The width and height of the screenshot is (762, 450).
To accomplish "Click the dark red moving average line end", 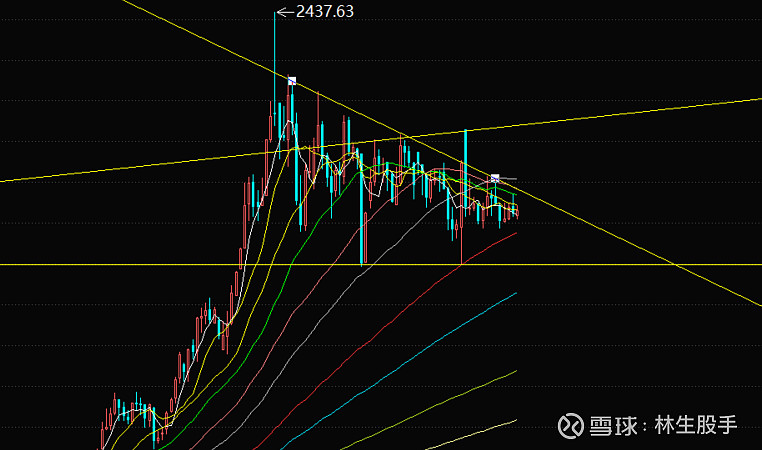I will 514,233.
